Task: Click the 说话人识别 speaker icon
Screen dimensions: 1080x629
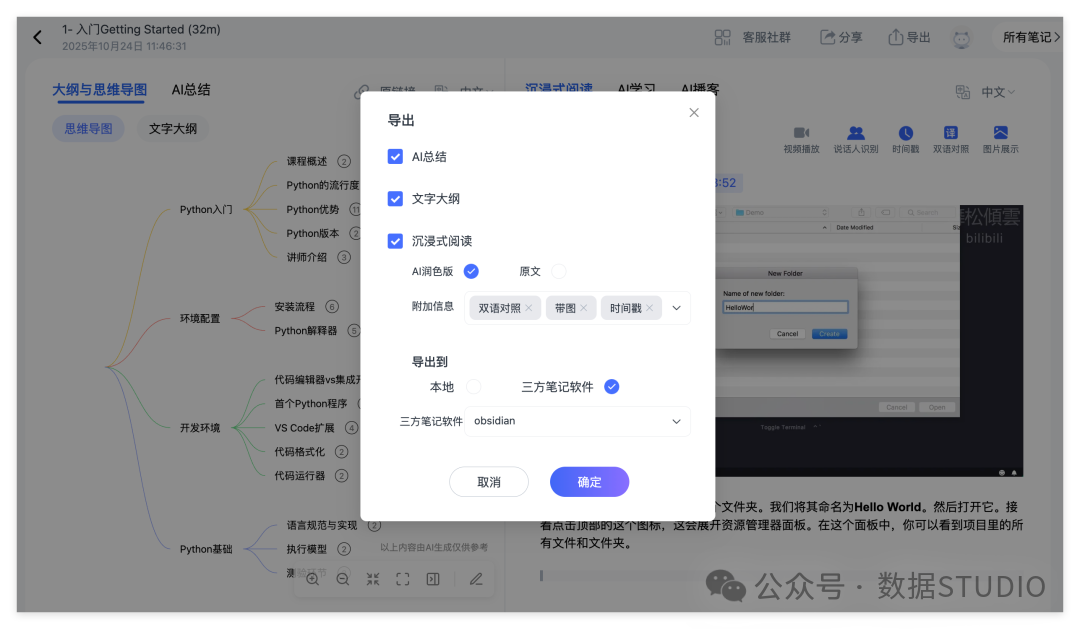Action: [x=855, y=133]
